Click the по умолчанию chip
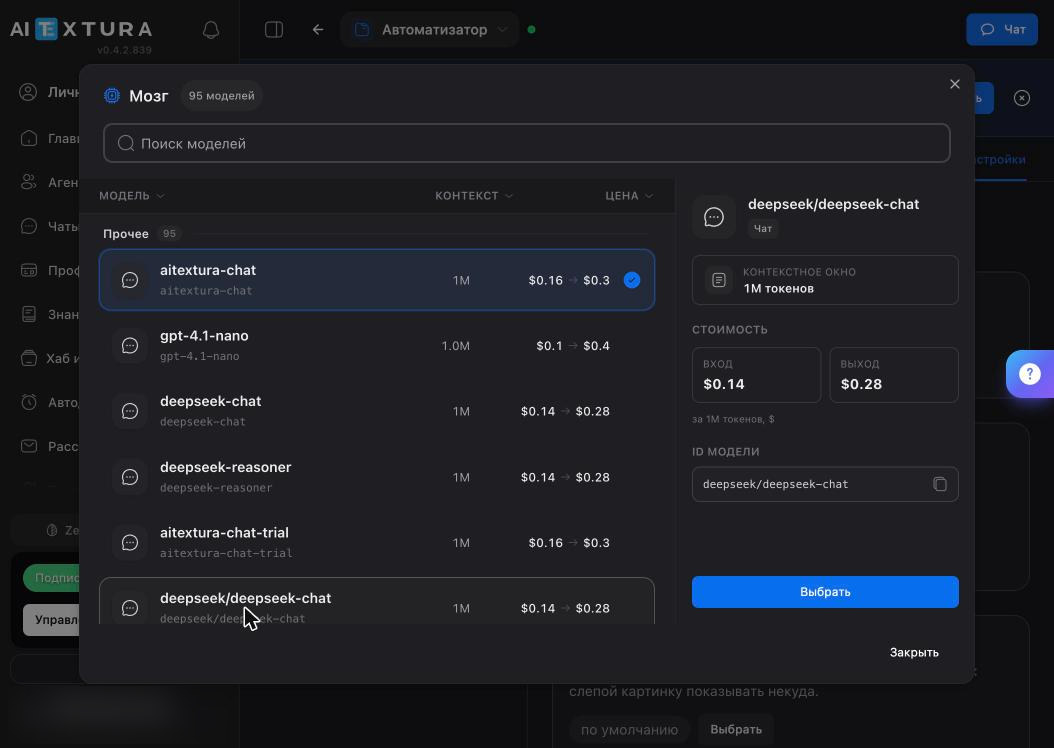1054x748 pixels. tap(629, 730)
